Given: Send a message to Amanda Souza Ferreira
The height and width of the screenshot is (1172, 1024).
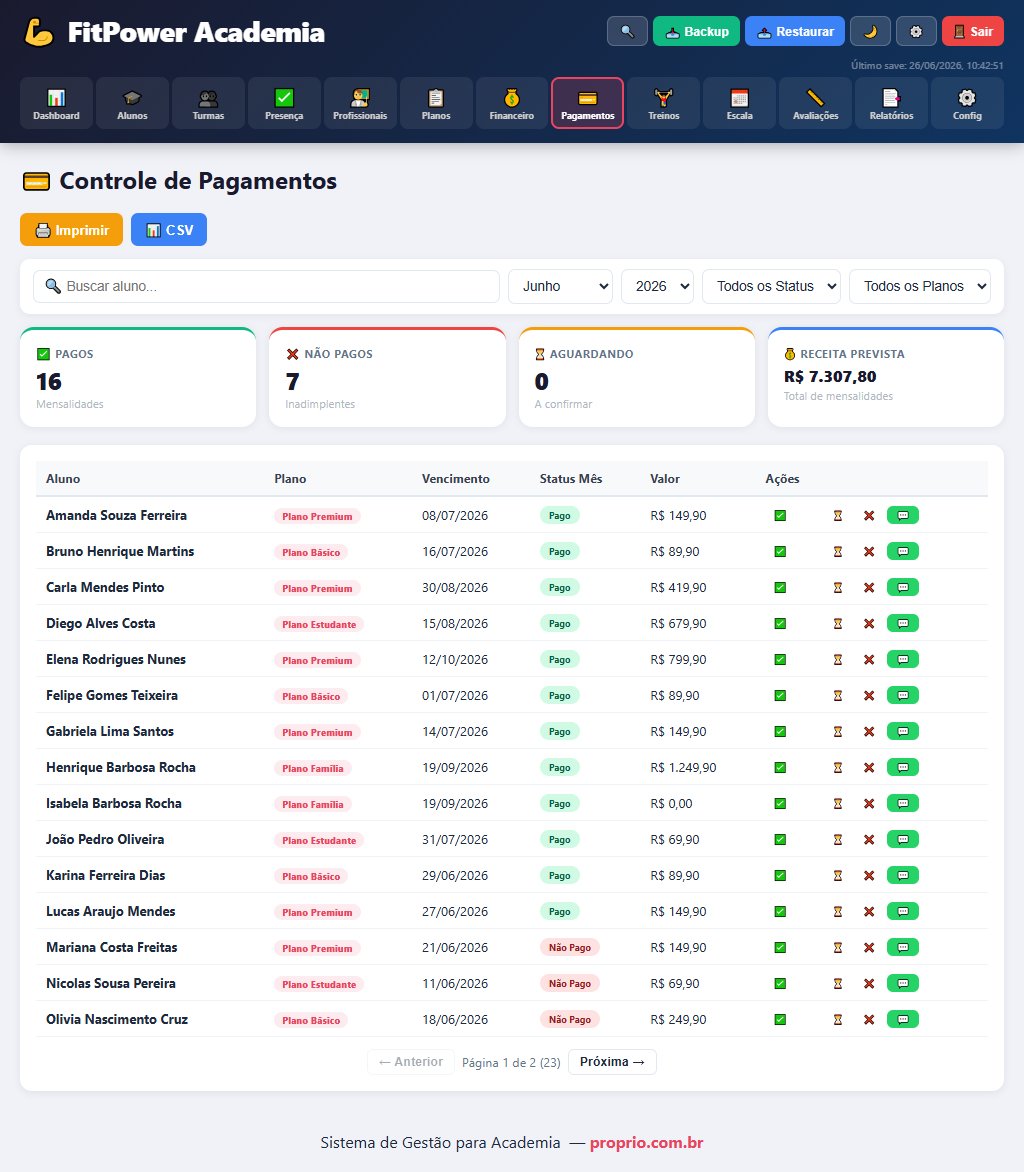Looking at the screenshot, I should 902,516.
